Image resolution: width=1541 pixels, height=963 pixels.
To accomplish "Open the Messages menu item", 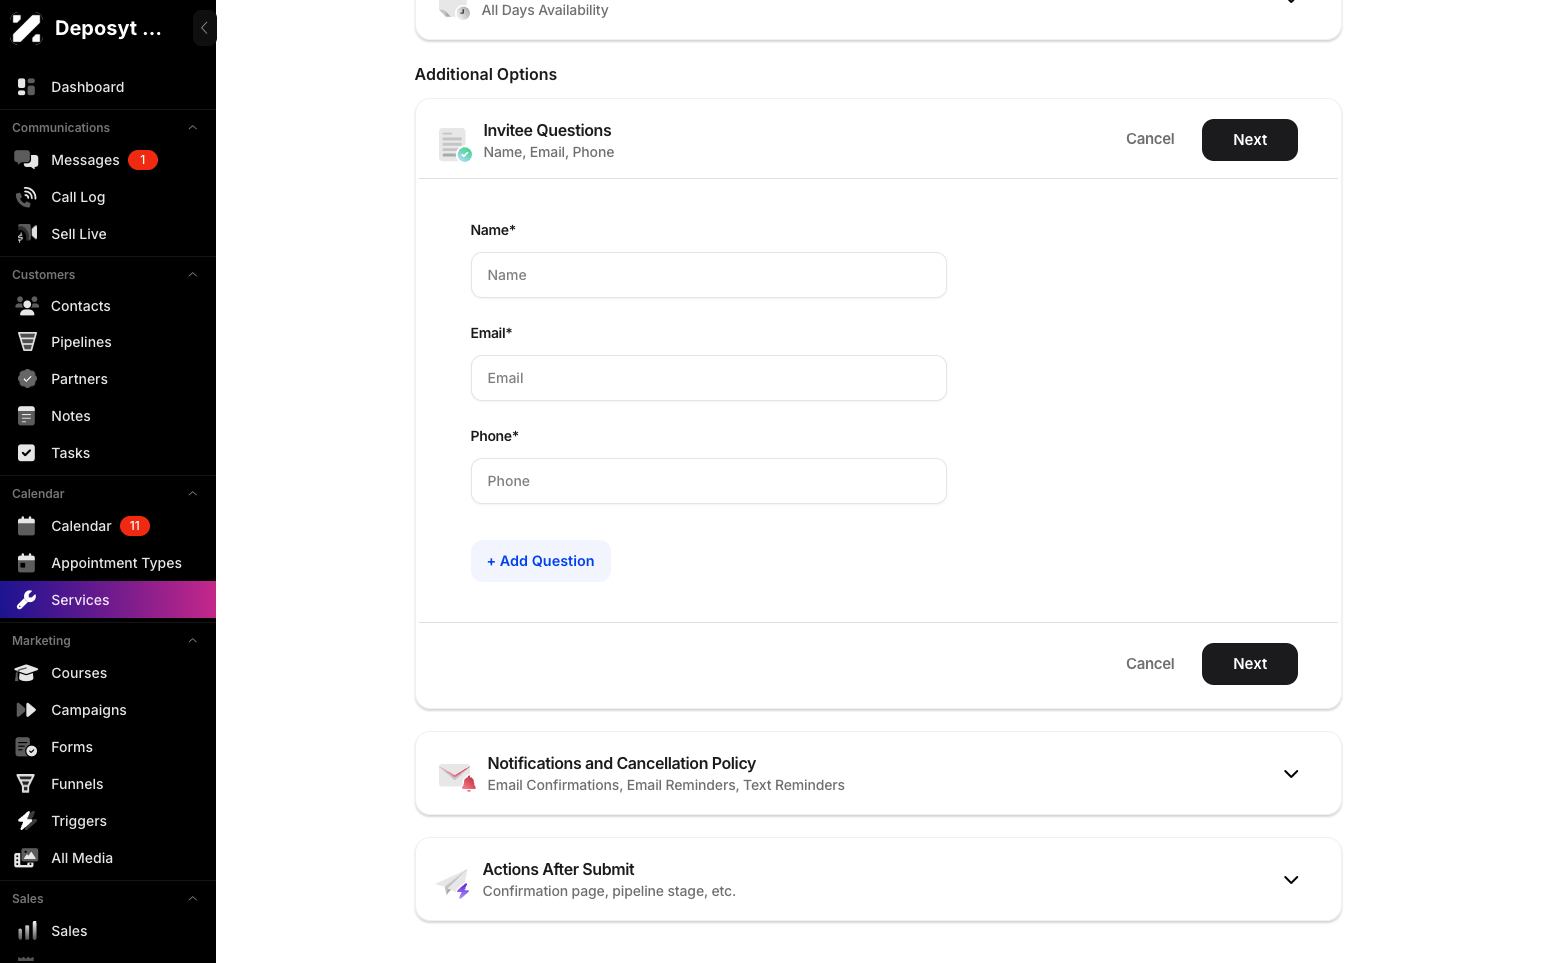I will click(108, 160).
